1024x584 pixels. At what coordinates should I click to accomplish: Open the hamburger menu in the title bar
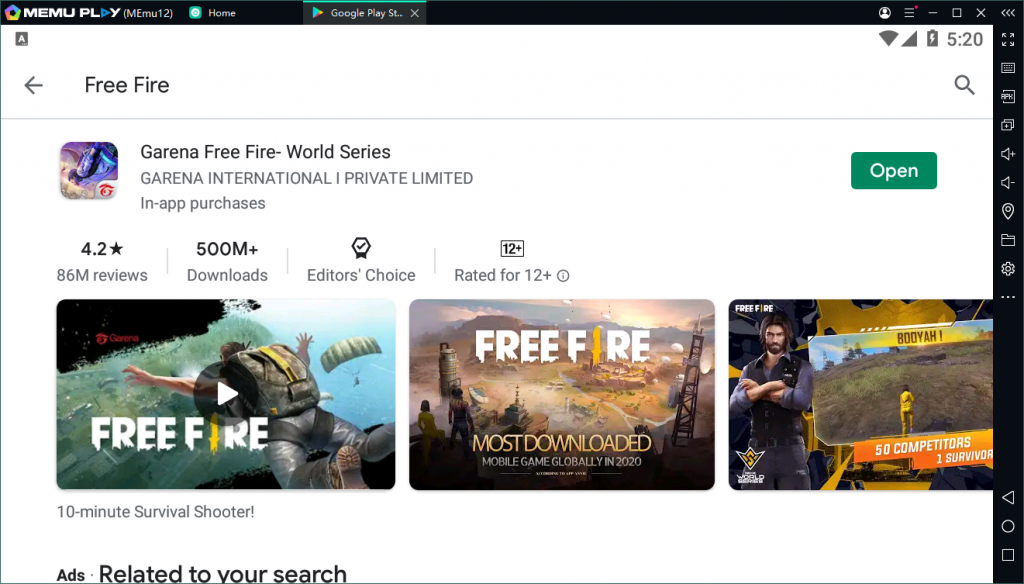point(908,12)
